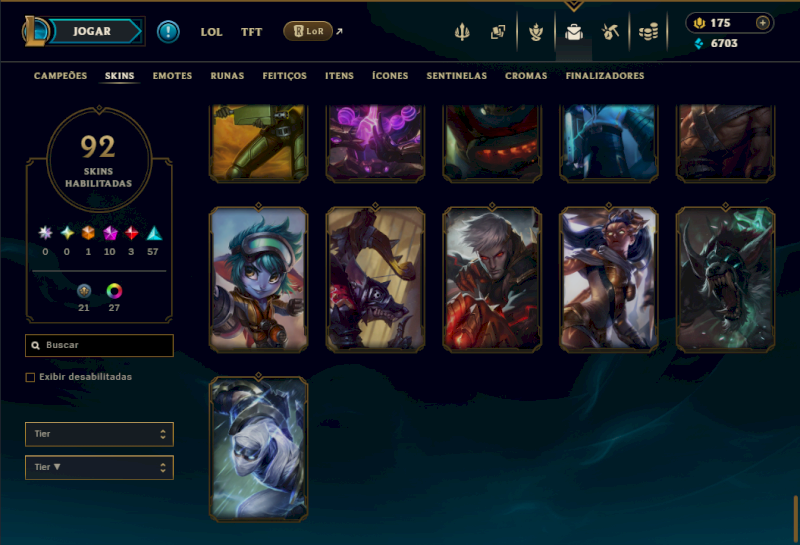Expand the first Tier dropdown
Viewport: 800px width, 545px height.
pos(99,434)
